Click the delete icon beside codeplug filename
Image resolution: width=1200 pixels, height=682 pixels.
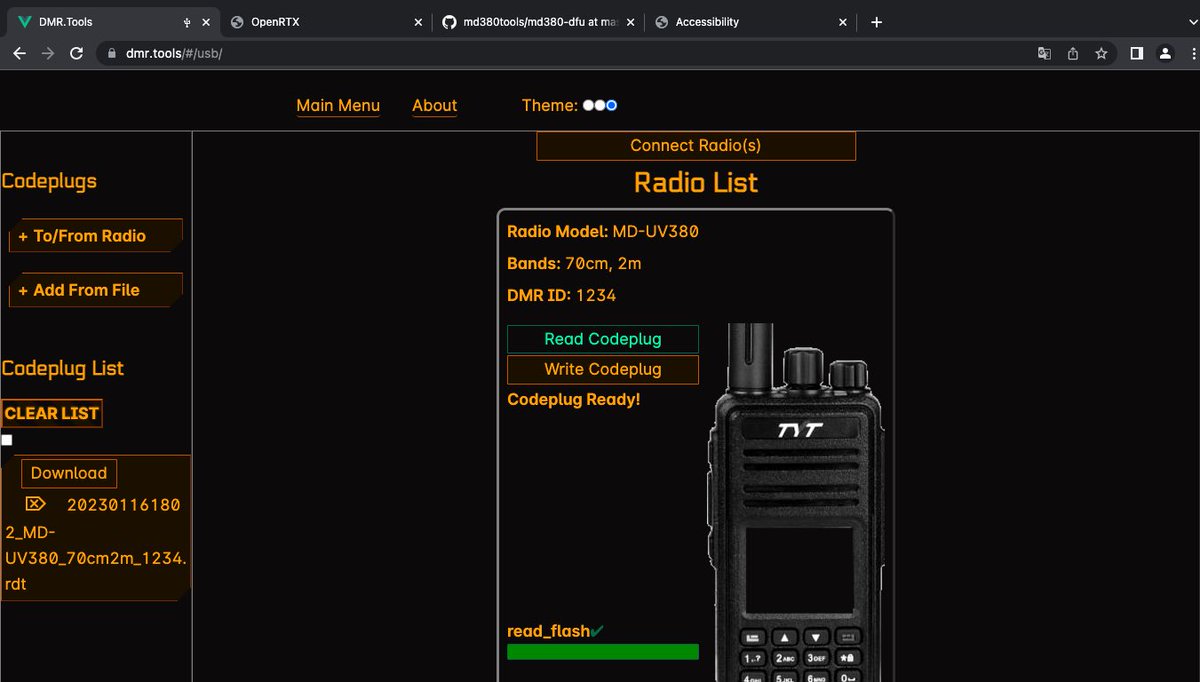tap(35, 503)
